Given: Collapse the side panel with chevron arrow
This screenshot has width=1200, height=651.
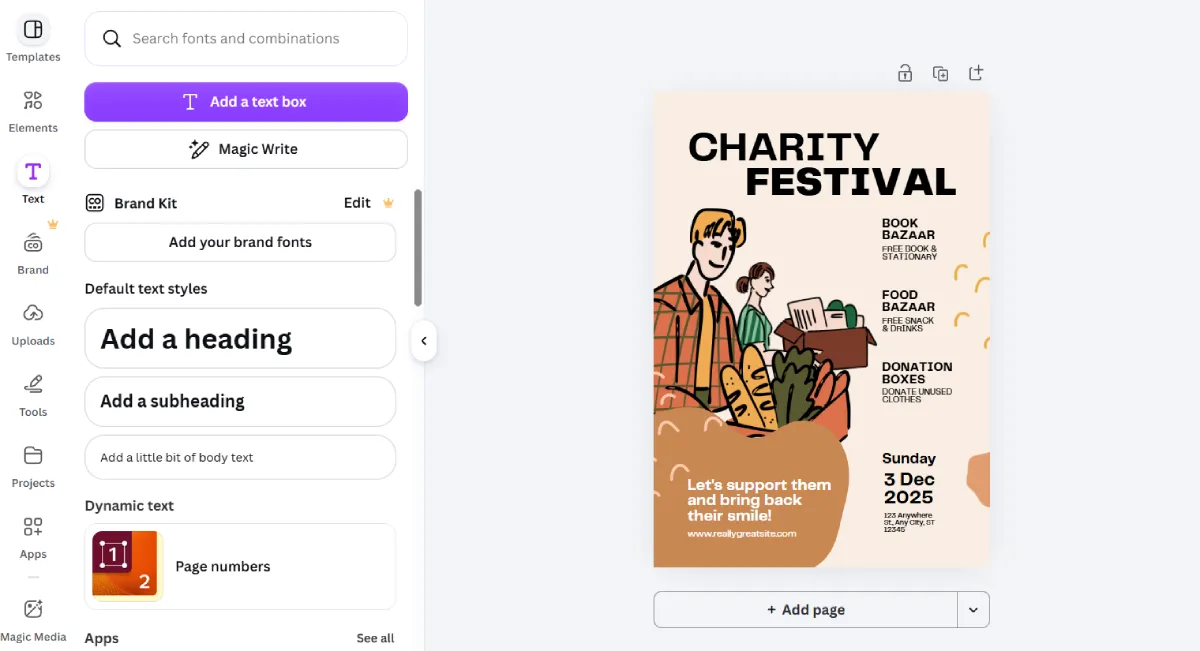Looking at the screenshot, I should click(423, 341).
